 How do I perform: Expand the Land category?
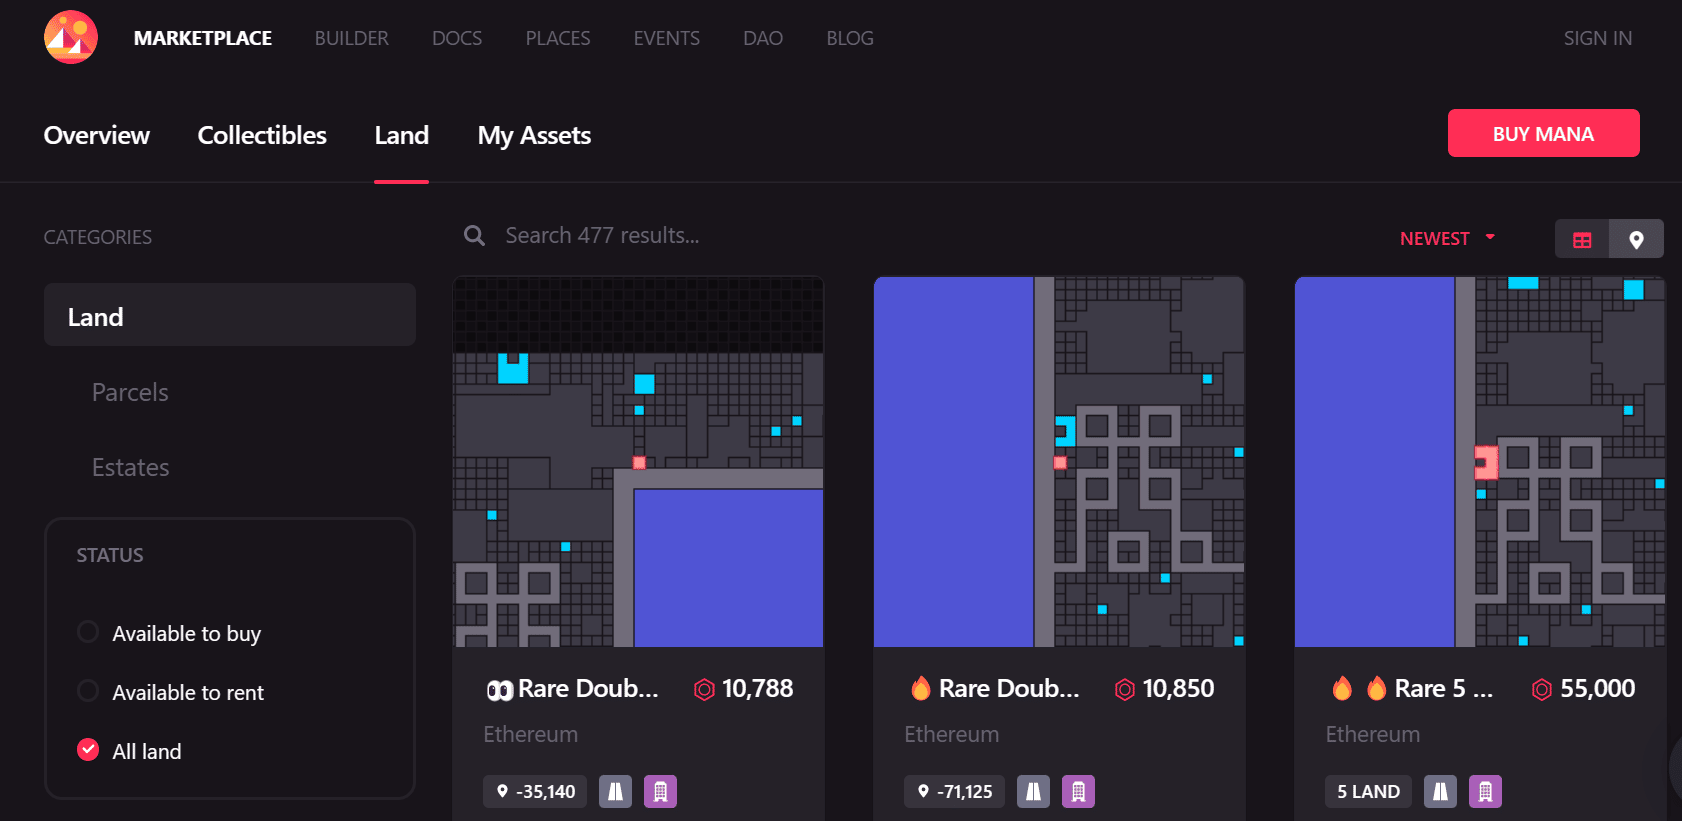point(230,315)
